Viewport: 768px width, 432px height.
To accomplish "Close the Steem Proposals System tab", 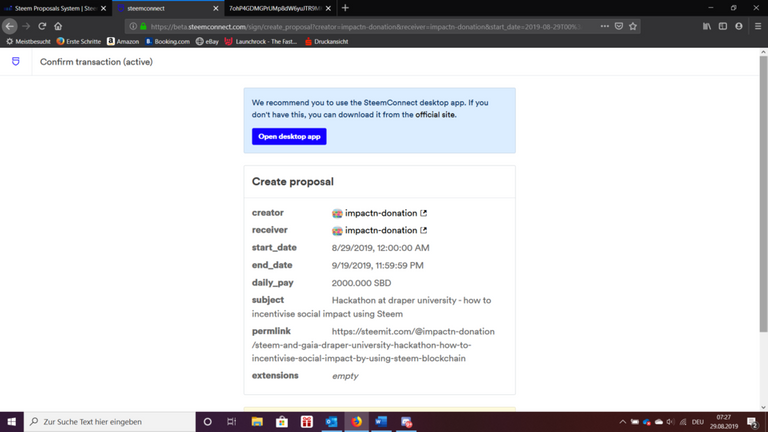I will 103,8.
